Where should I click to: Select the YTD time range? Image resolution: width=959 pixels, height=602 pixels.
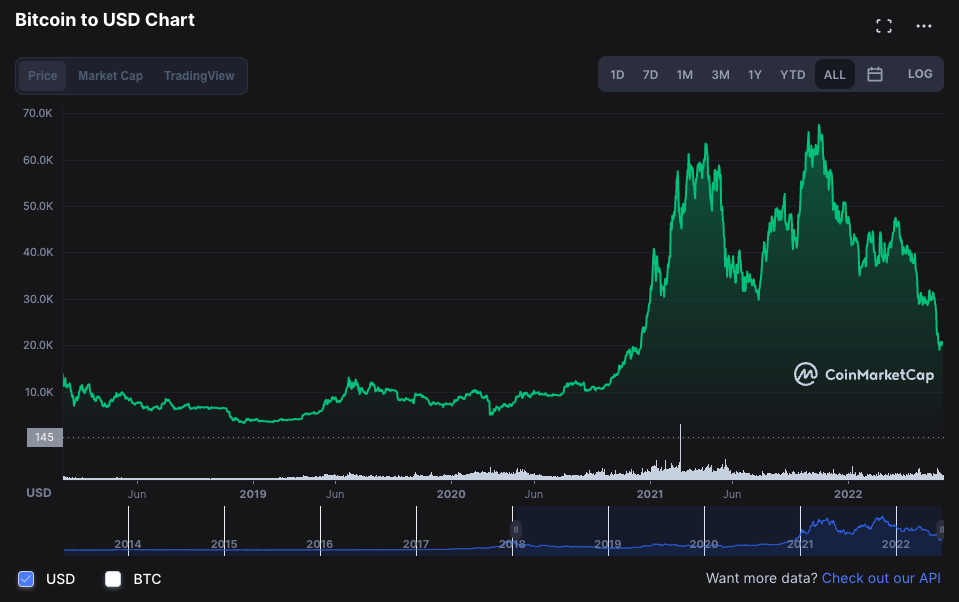click(x=792, y=74)
